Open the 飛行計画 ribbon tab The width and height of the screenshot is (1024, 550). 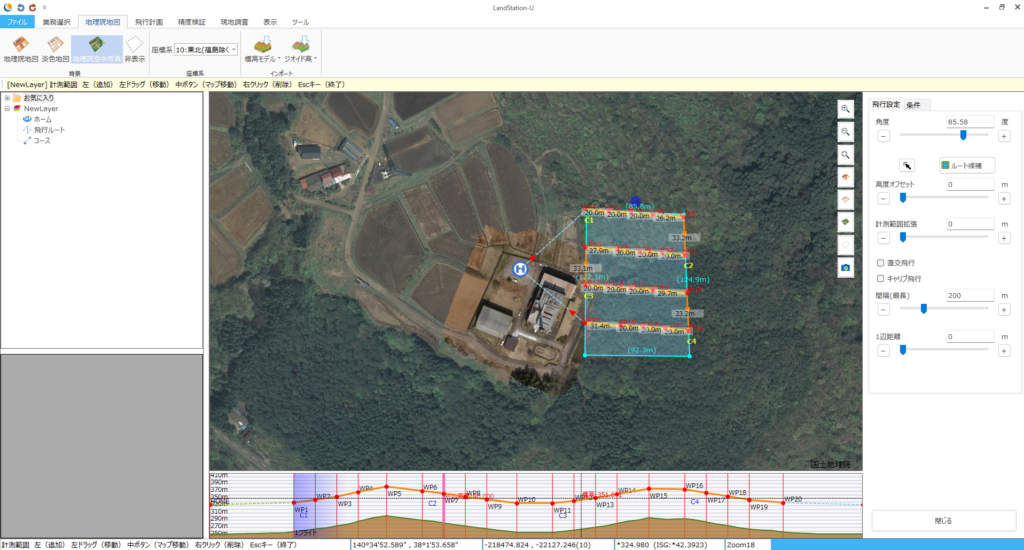click(148, 21)
